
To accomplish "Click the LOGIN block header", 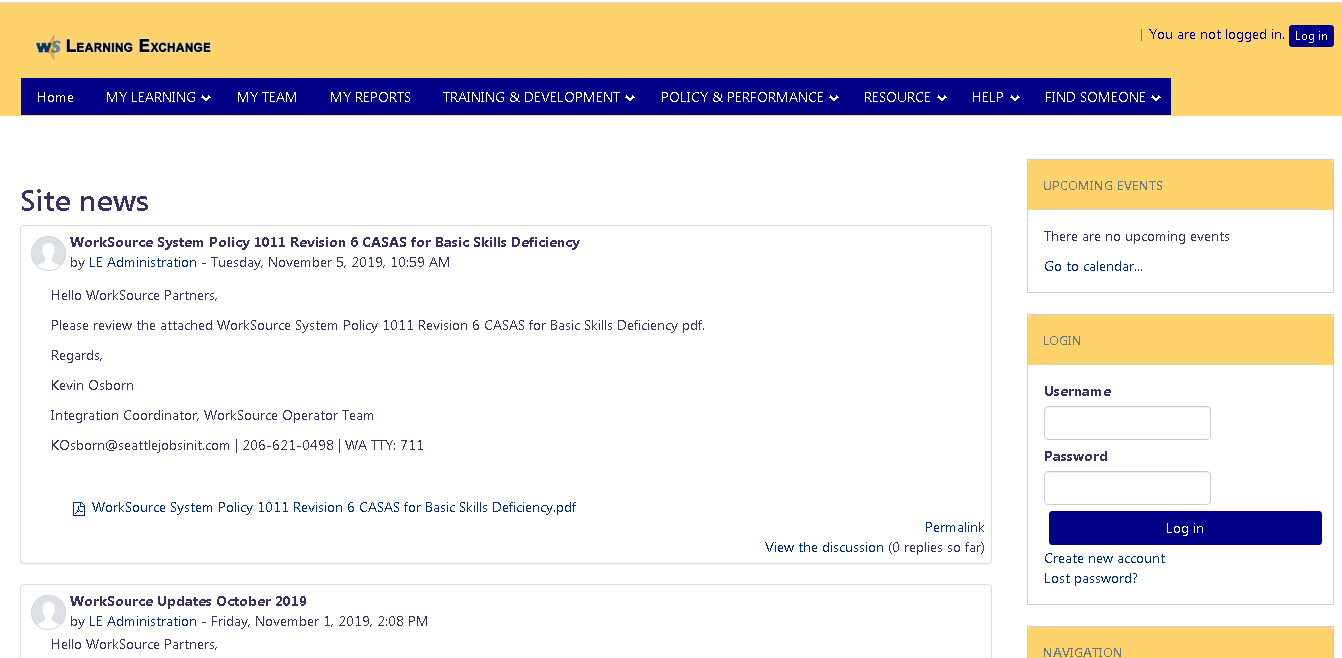I will [1180, 340].
